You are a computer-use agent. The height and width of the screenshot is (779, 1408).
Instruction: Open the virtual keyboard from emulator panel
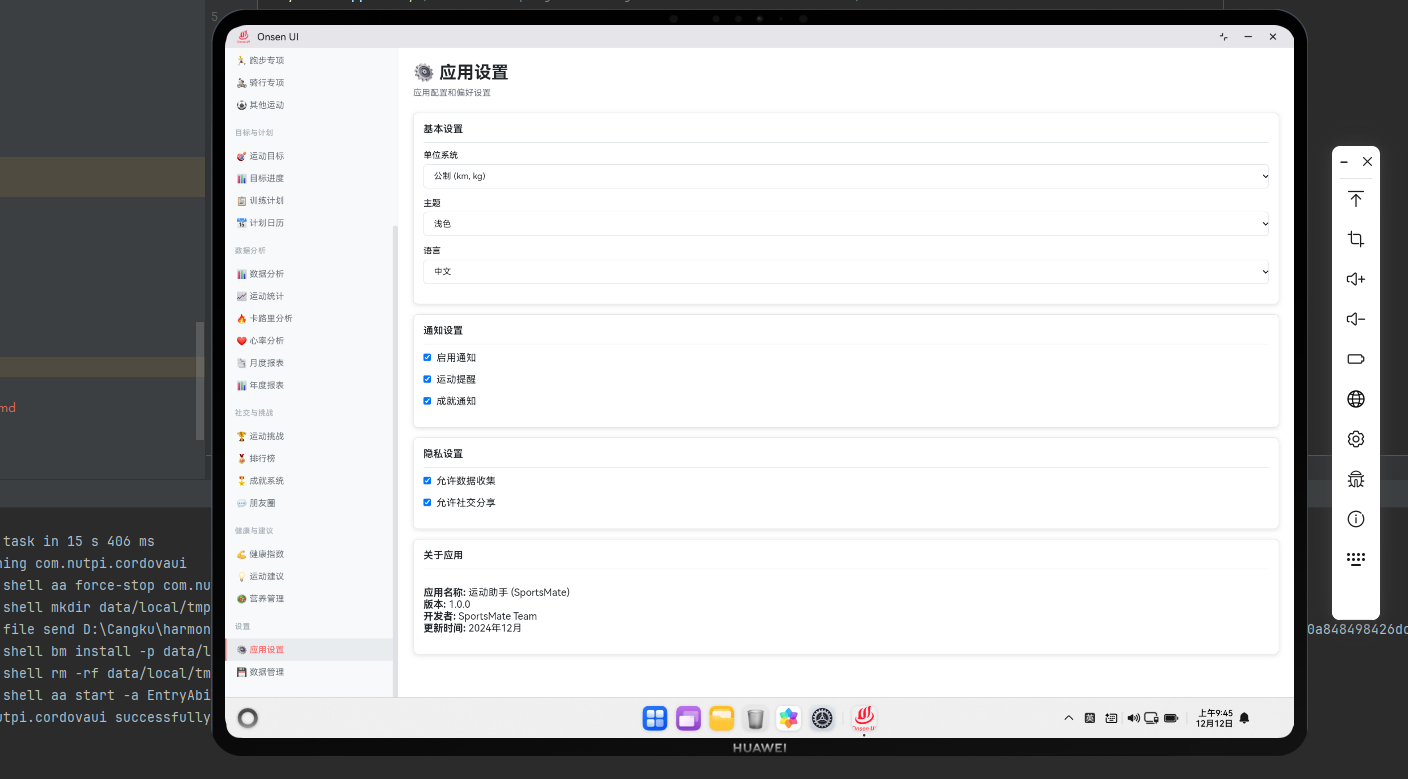click(1355, 559)
